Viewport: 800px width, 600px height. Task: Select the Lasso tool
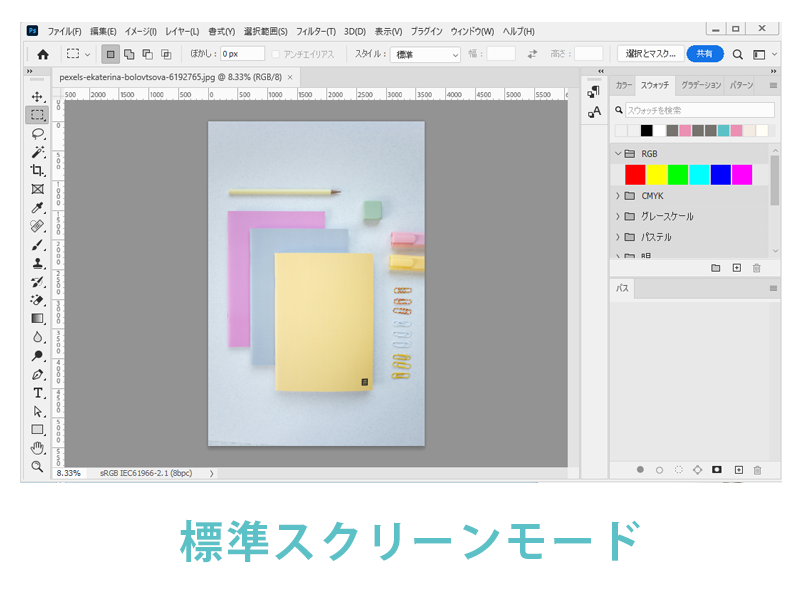(38, 133)
